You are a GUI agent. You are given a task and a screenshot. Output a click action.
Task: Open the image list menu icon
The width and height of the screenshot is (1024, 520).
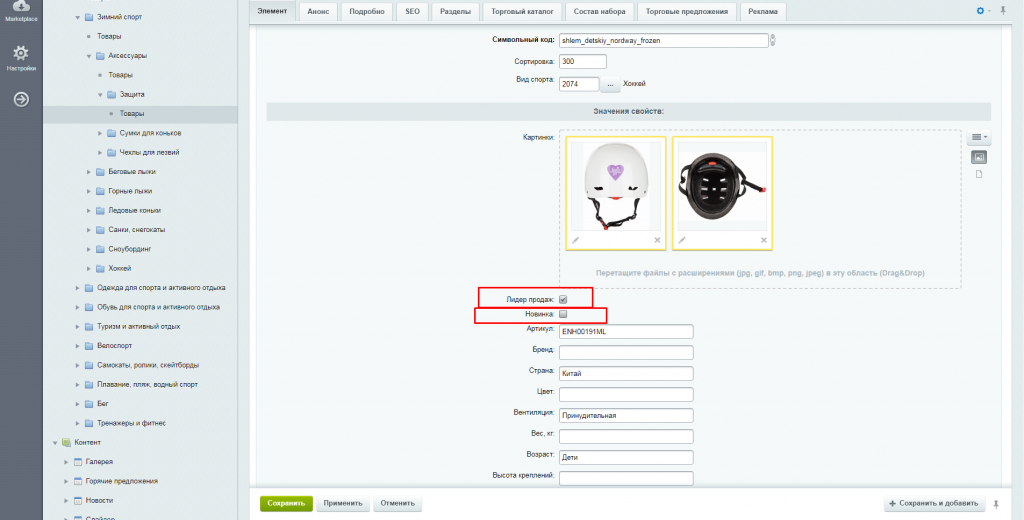click(x=979, y=137)
